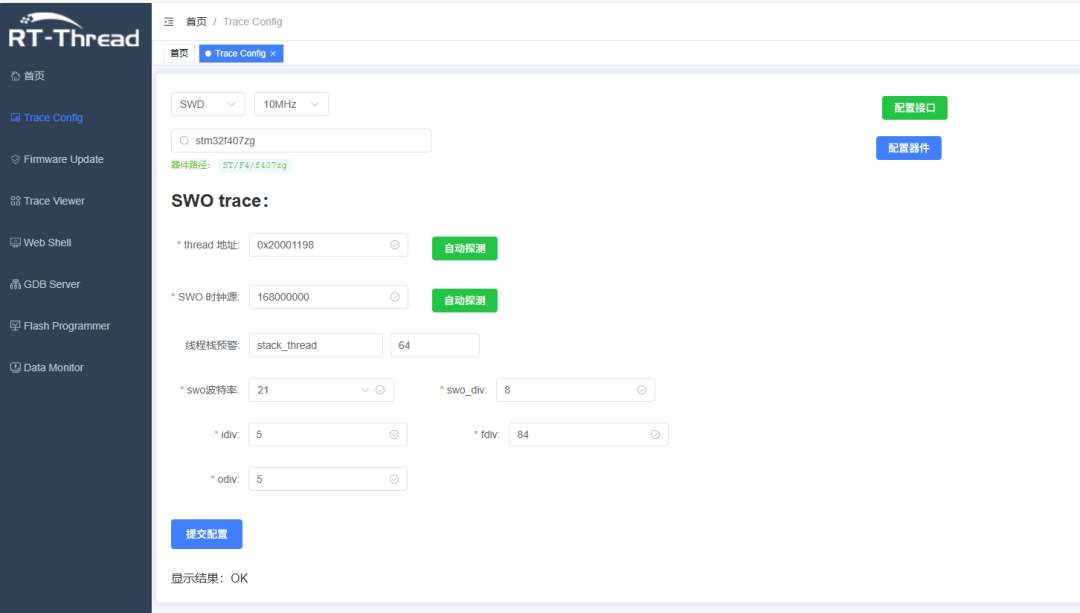Focus the swo_div input field
The width and height of the screenshot is (1080, 613).
(575, 390)
